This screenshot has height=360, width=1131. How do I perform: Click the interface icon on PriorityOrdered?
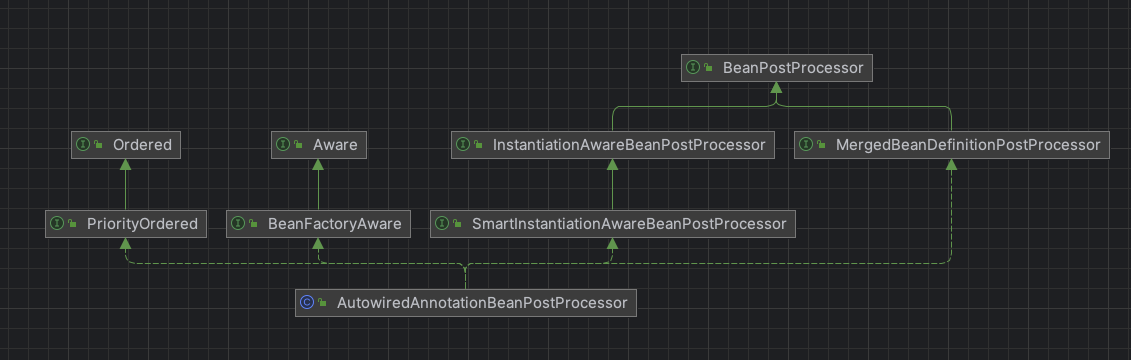click(57, 223)
